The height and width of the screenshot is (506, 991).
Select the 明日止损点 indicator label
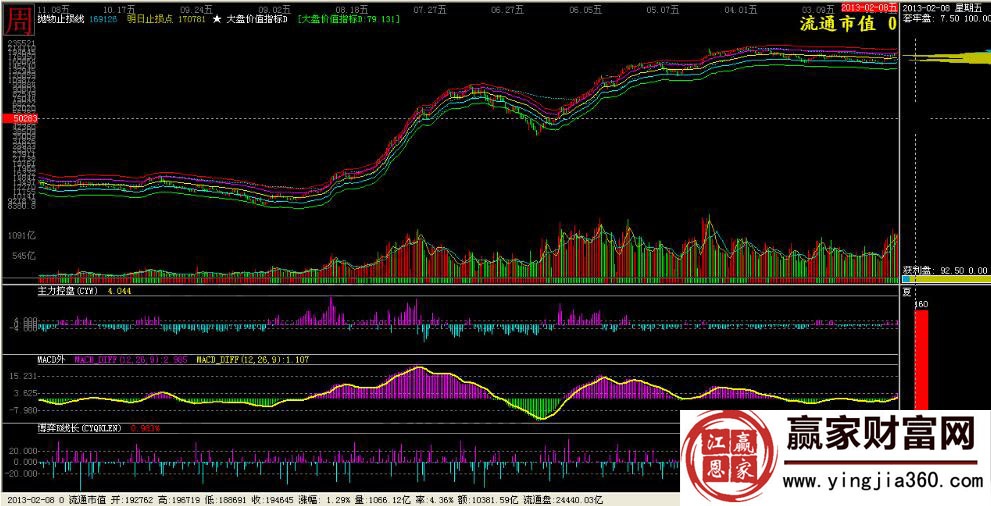pyautogui.click(x=147, y=18)
